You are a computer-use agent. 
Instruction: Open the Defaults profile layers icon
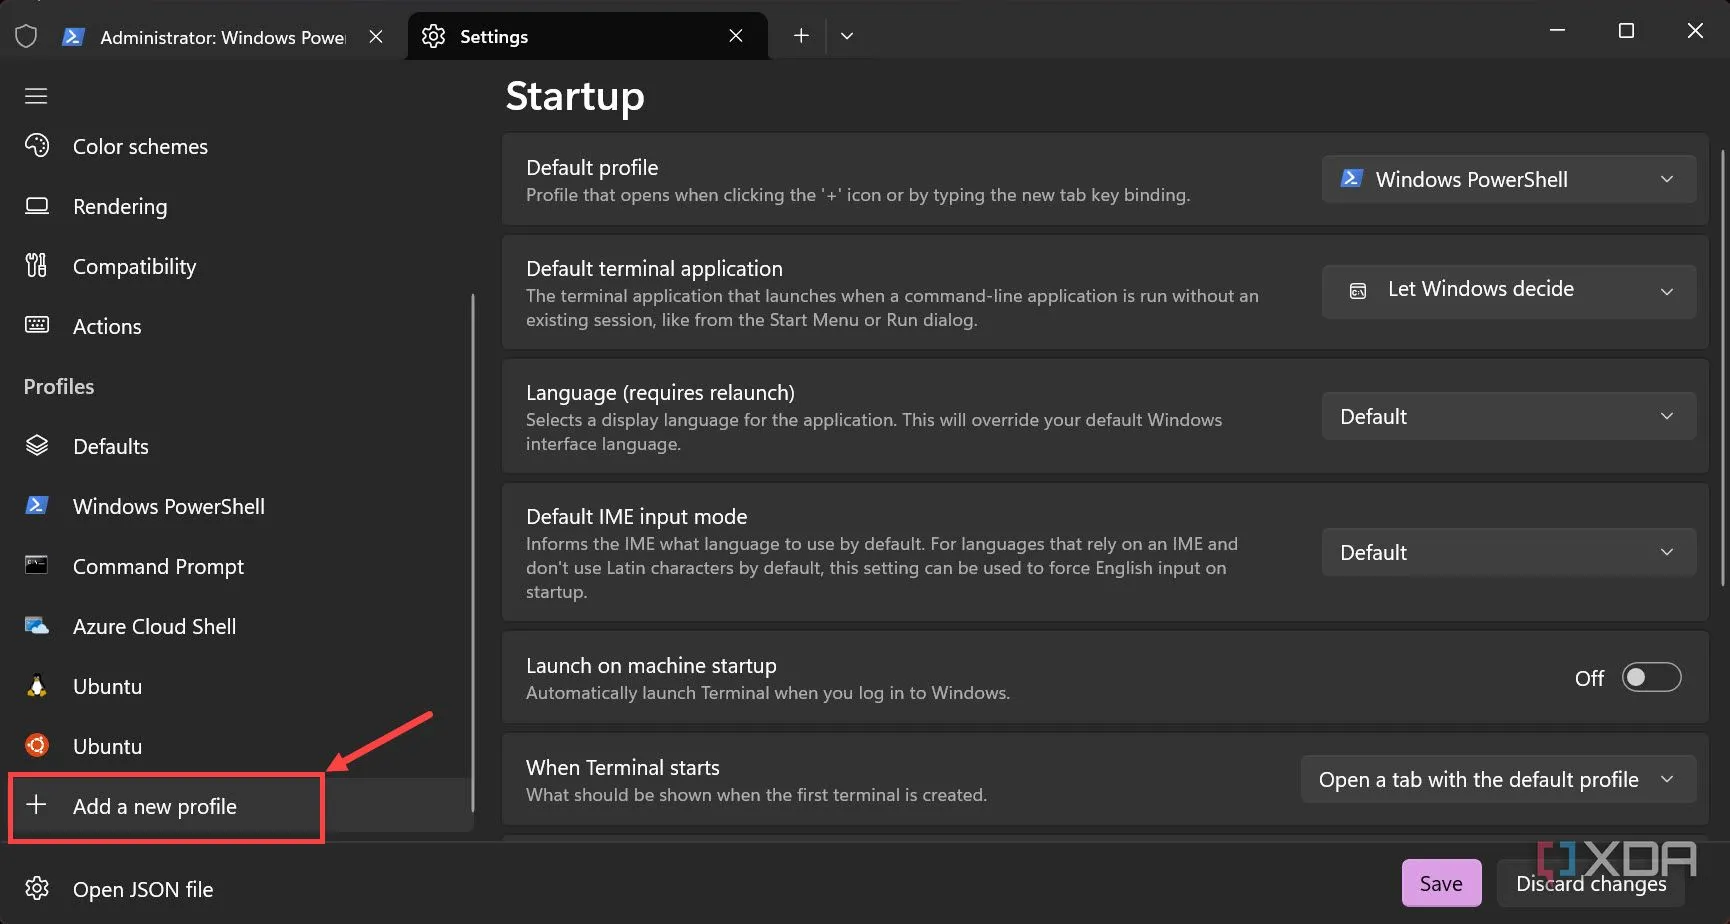click(x=37, y=446)
